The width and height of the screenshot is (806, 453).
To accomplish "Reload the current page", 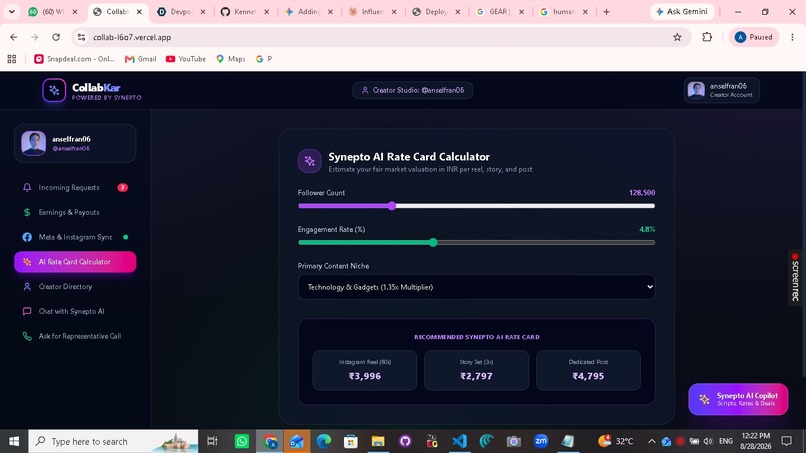I will pyautogui.click(x=56, y=37).
